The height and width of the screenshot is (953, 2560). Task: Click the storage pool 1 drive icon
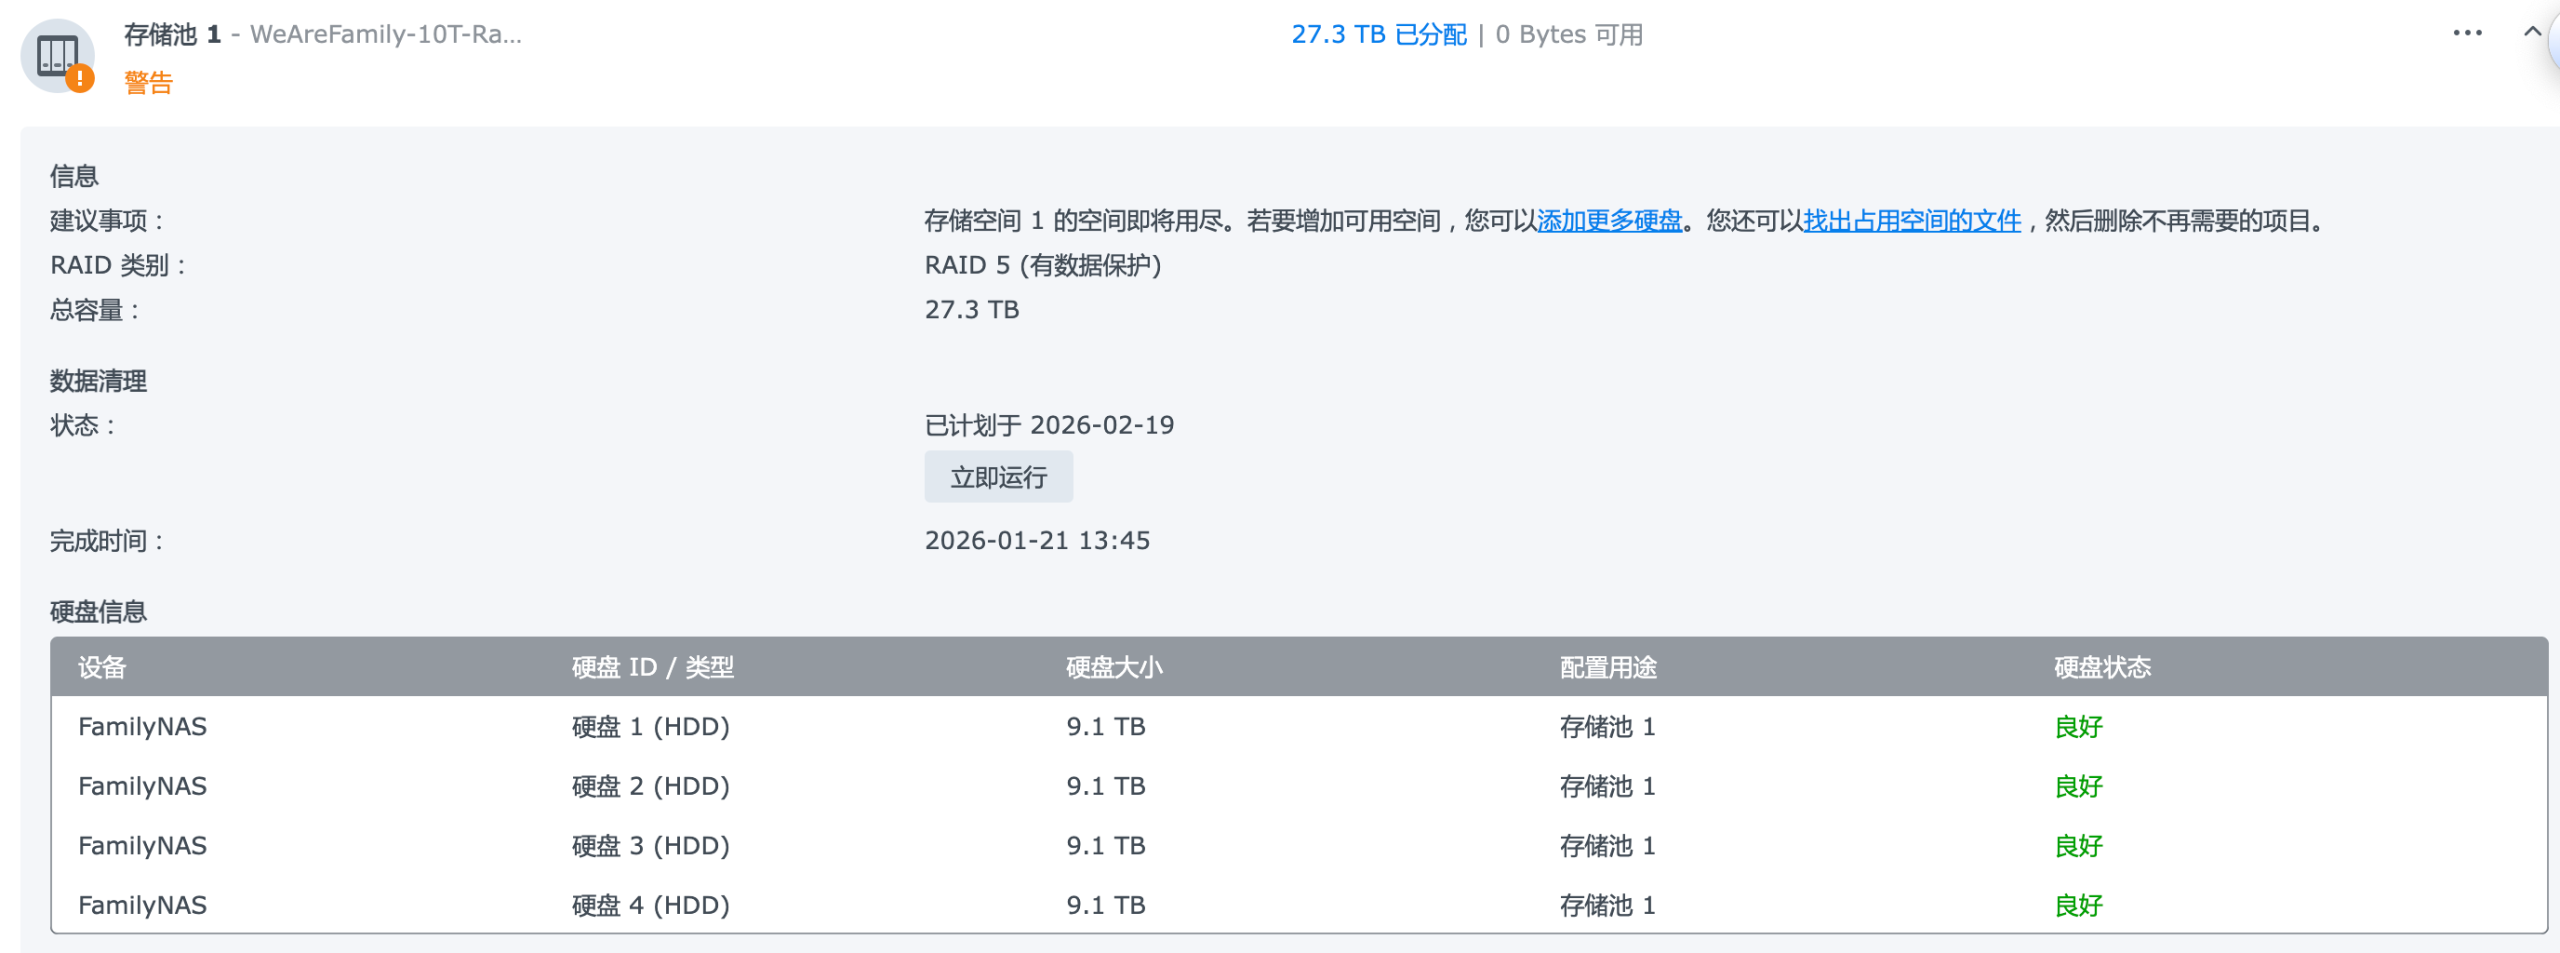56,55
